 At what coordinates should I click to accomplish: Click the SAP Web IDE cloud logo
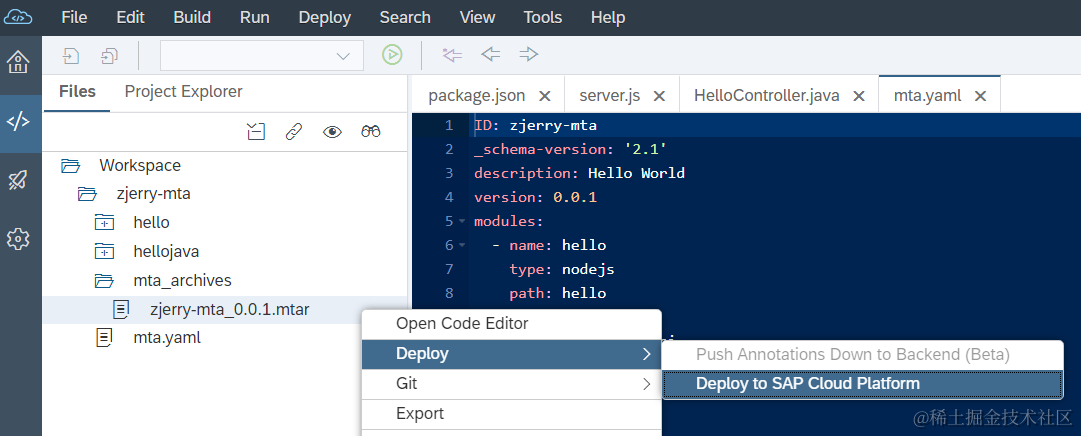tap(18, 17)
